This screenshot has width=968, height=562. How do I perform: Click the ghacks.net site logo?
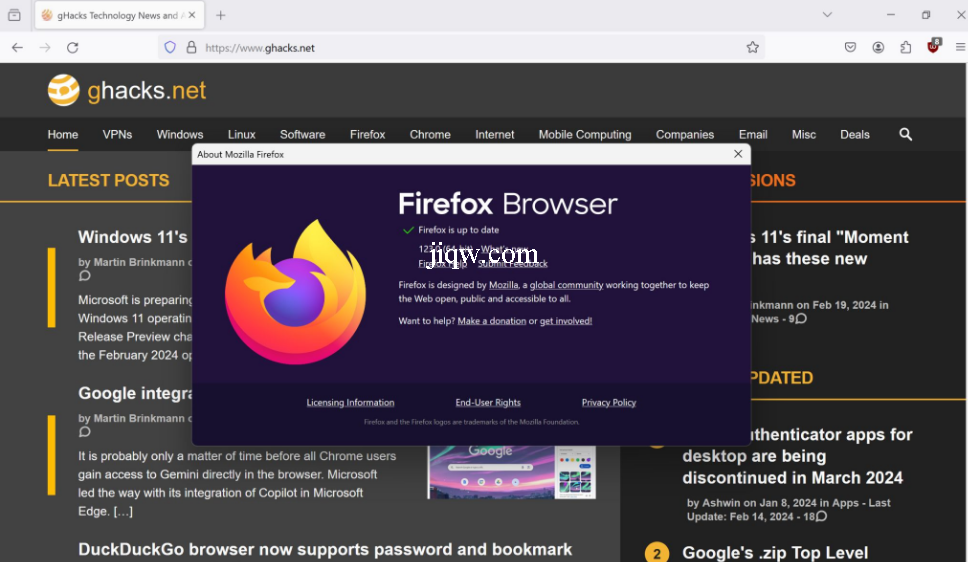point(127,91)
